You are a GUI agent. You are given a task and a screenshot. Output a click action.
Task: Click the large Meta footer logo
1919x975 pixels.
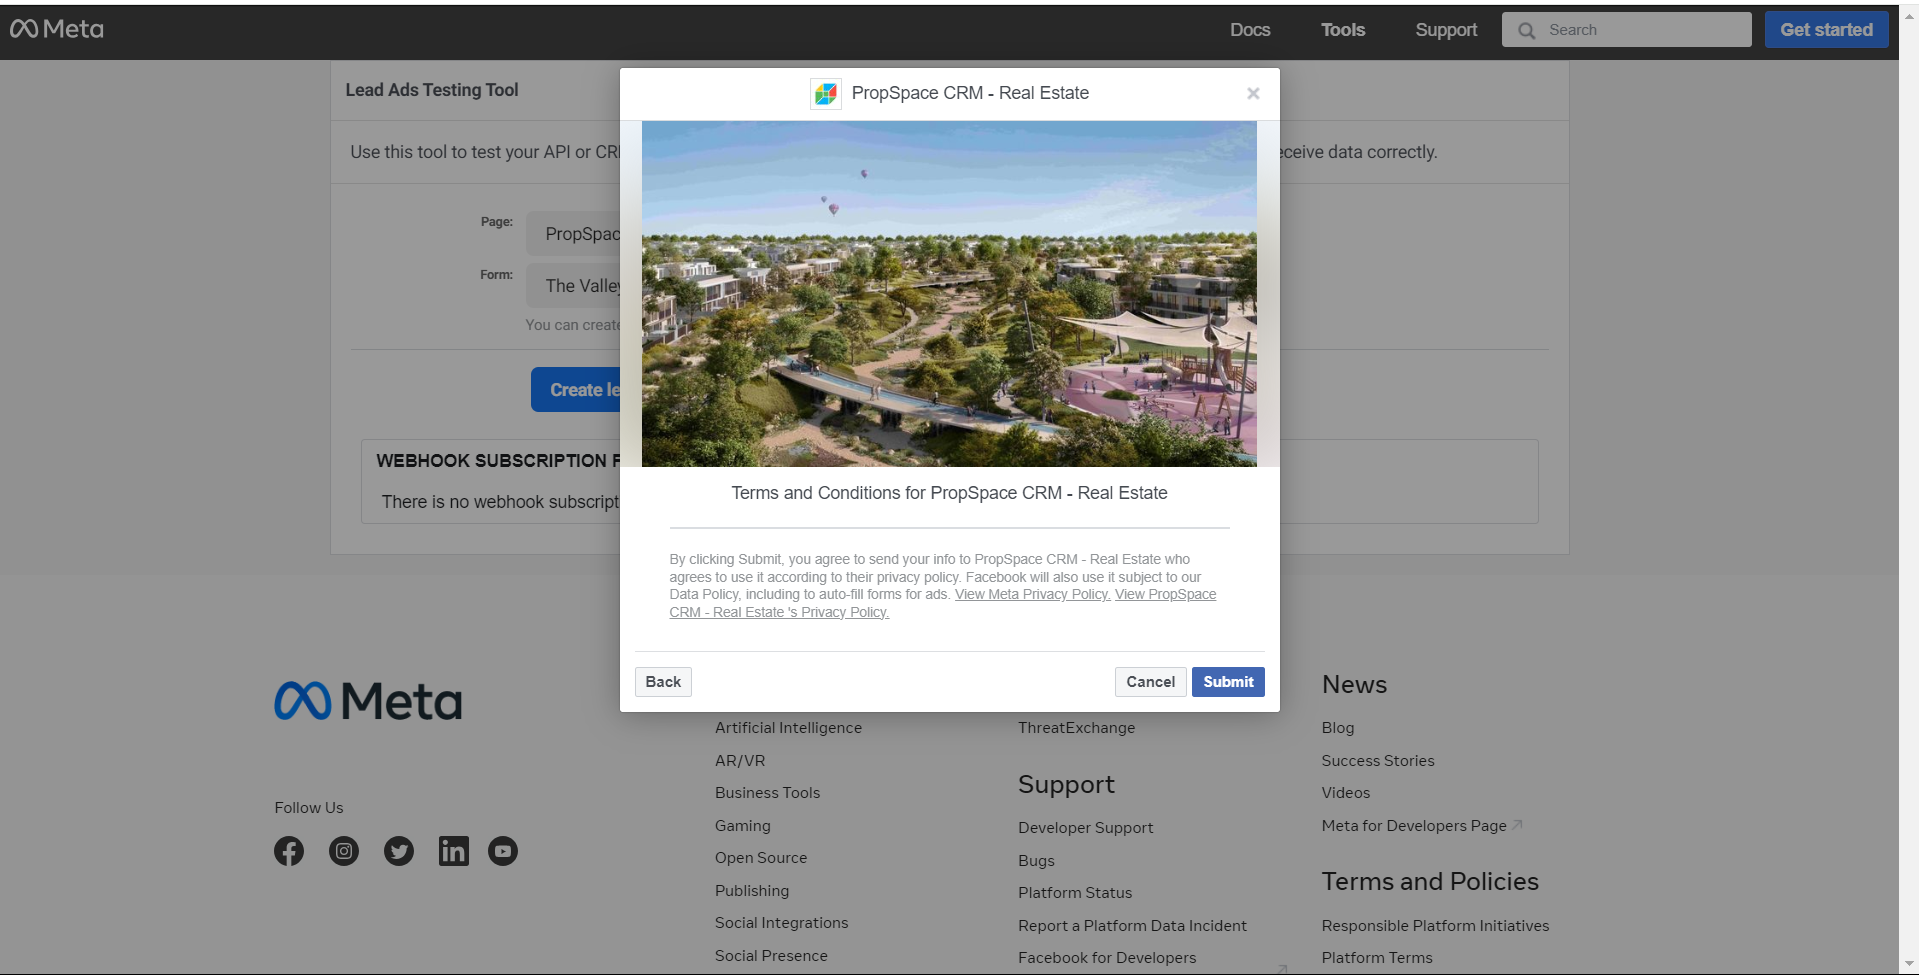[368, 701]
